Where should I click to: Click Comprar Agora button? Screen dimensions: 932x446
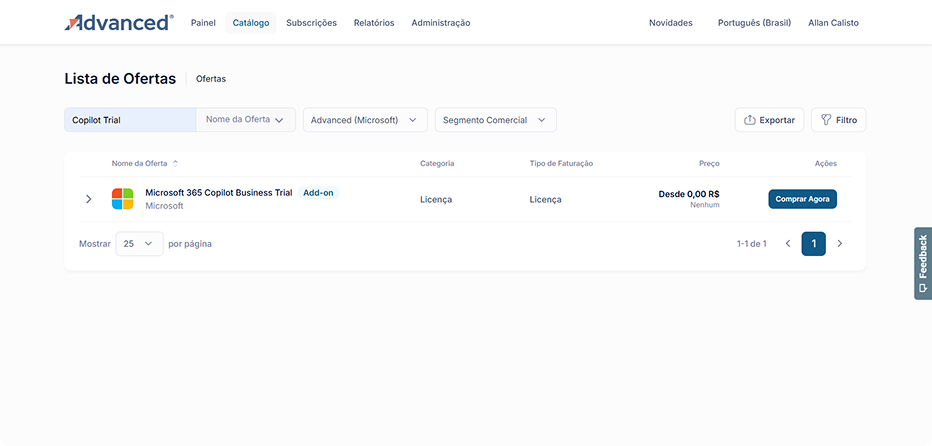(802, 199)
